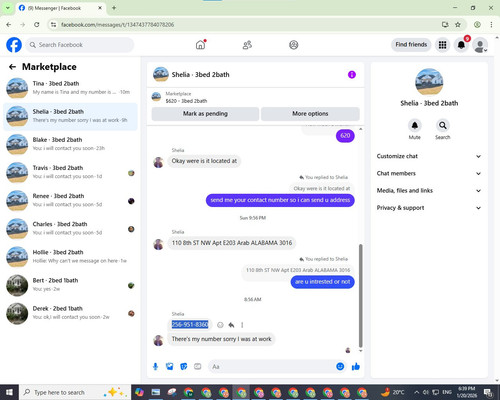Open the Friends icon in top navigation
Image resolution: width=500 pixels, height=400 pixels.
[247, 45]
